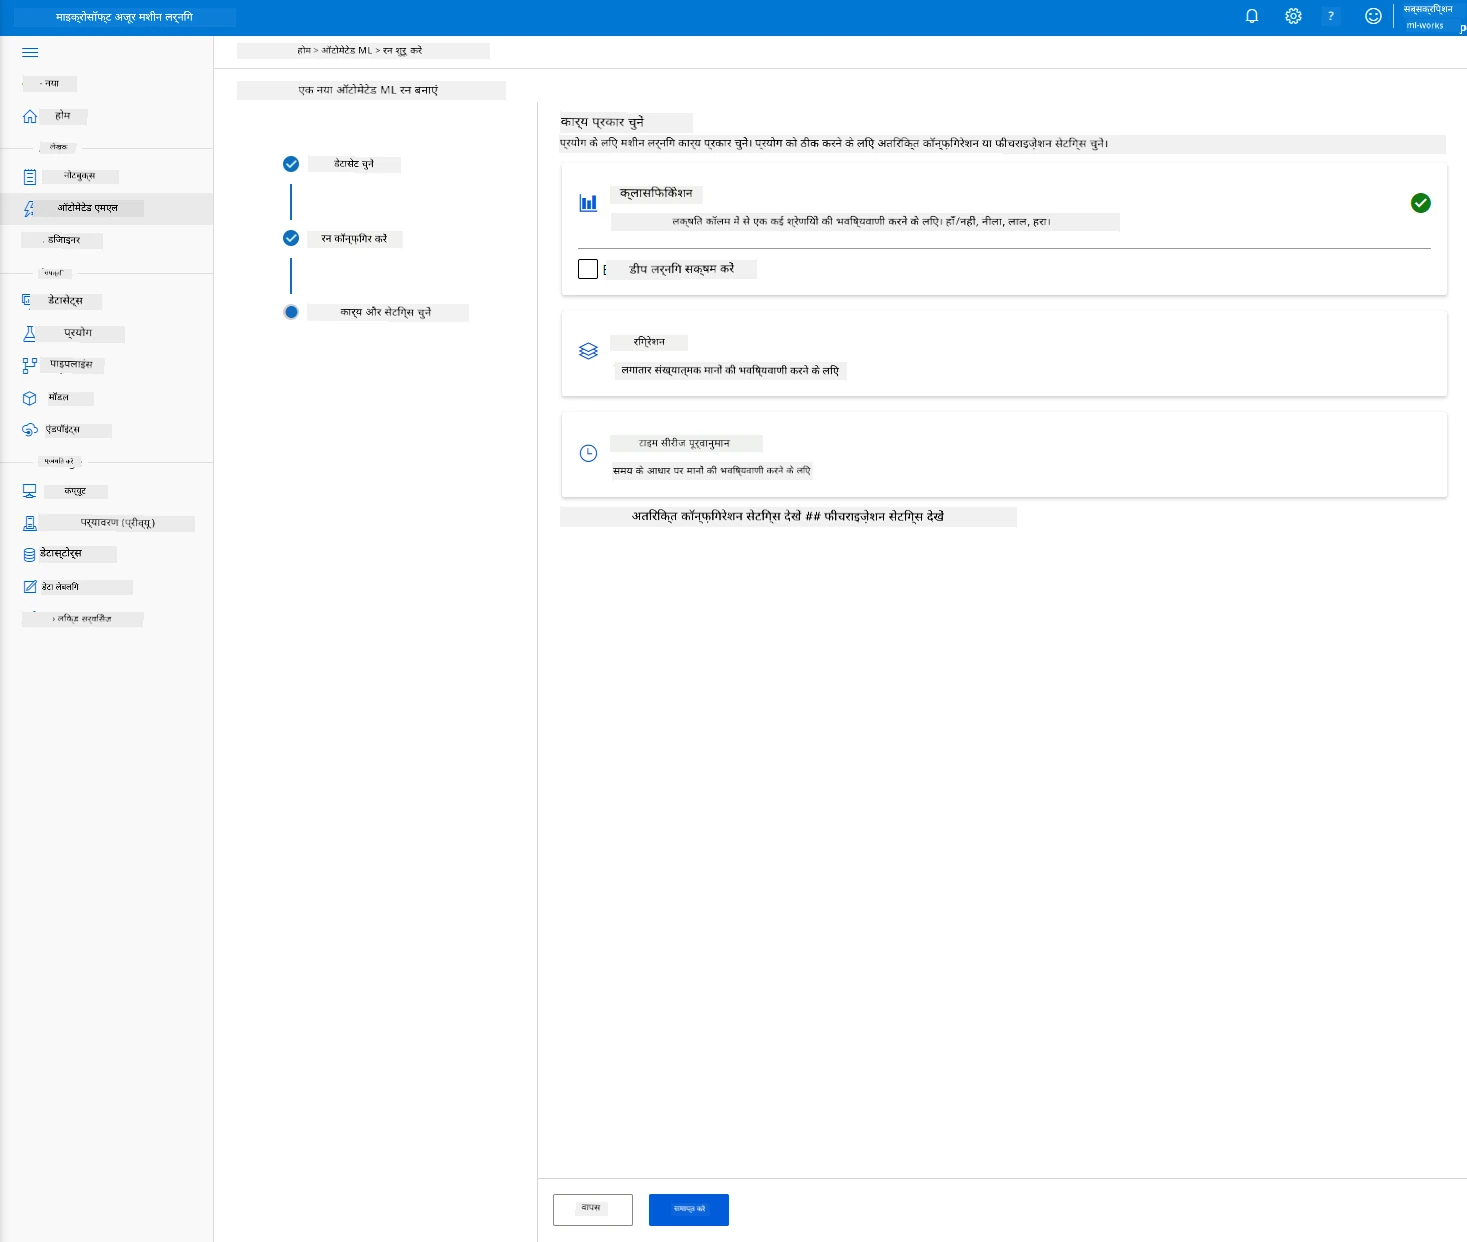Open the Models (मॉडल) cube icon
This screenshot has width=1467, height=1242.
[x=30, y=398]
